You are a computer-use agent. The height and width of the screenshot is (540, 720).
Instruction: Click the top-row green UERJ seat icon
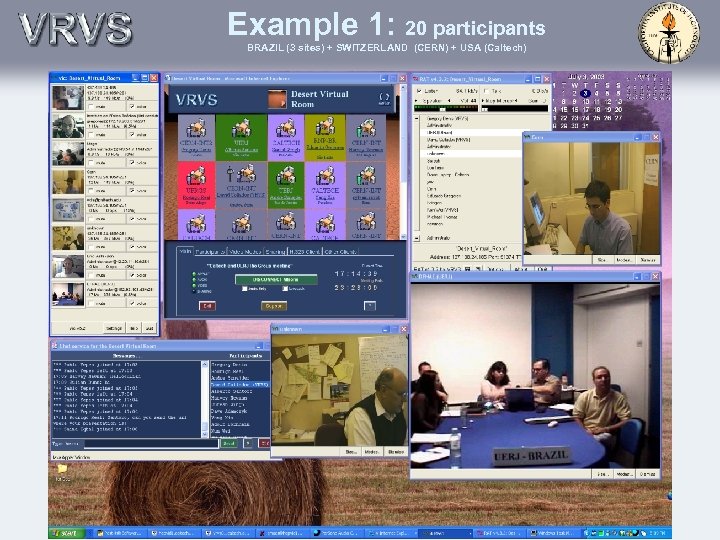pyautogui.click(x=241, y=128)
